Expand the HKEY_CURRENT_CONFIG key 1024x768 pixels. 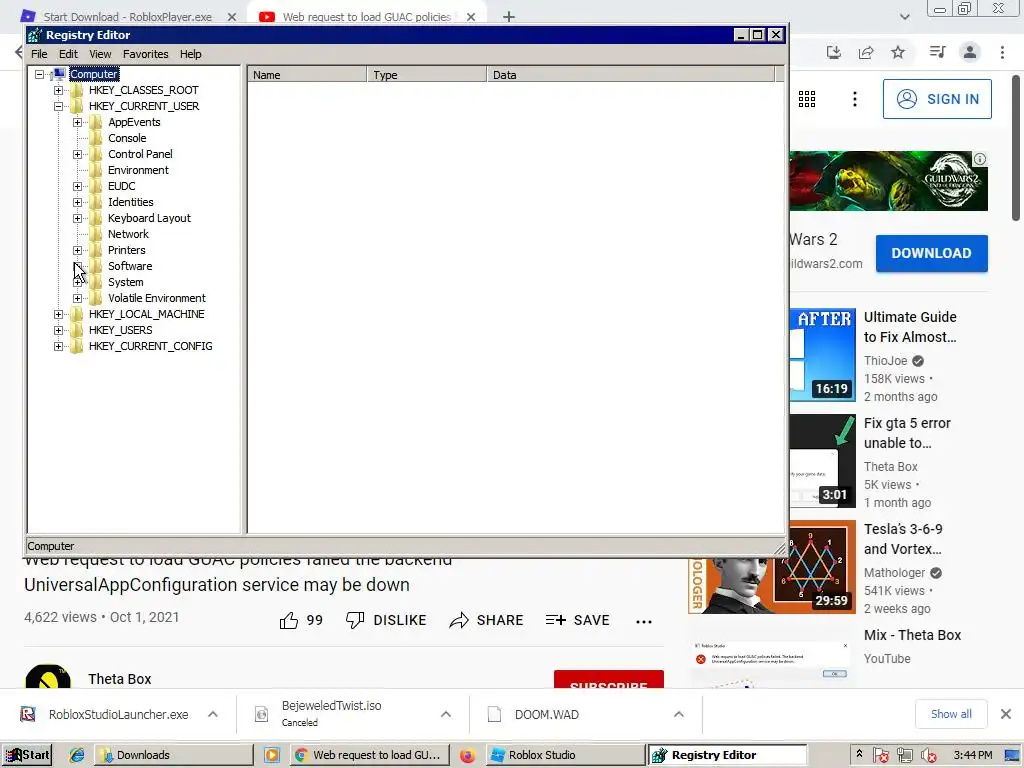tap(59, 346)
